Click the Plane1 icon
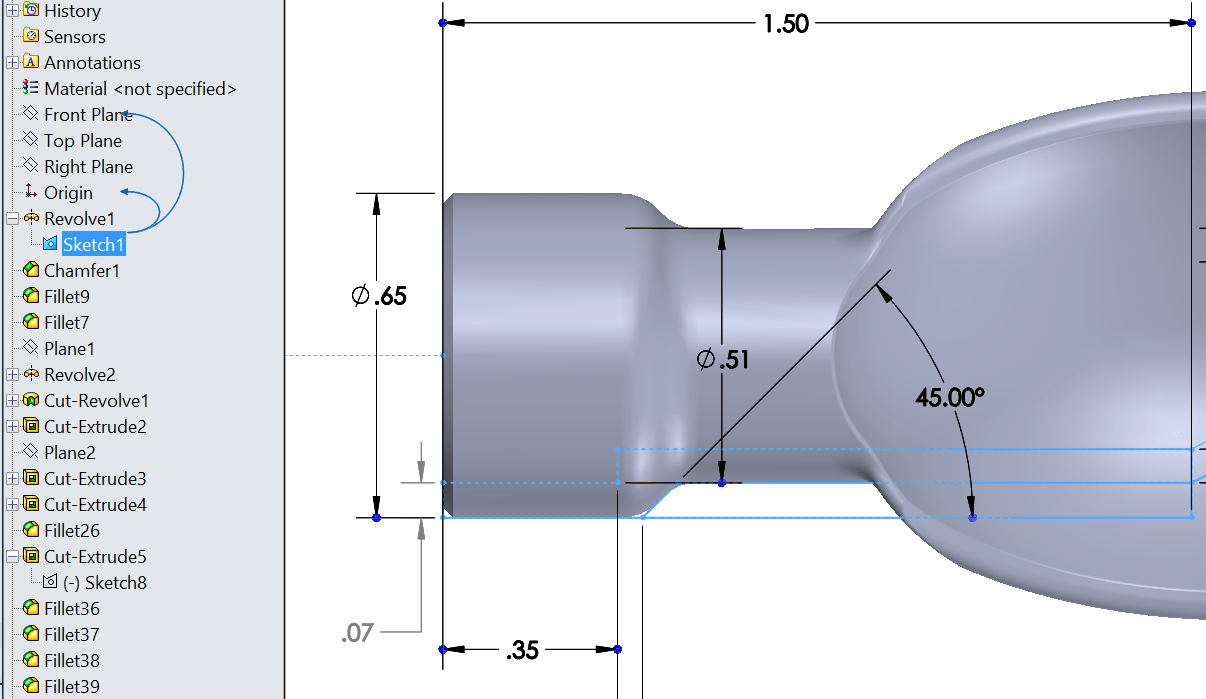Image resolution: width=1206 pixels, height=699 pixels. pos(30,348)
